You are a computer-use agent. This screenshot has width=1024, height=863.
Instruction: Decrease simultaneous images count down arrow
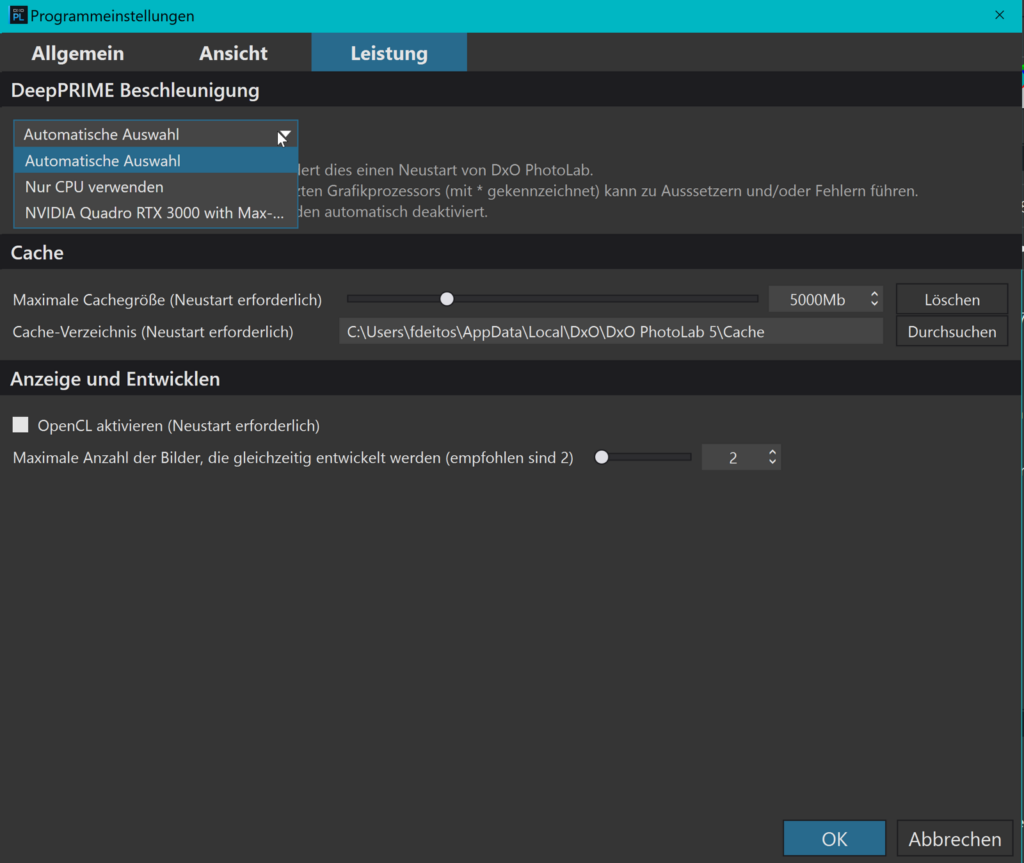tap(773, 463)
